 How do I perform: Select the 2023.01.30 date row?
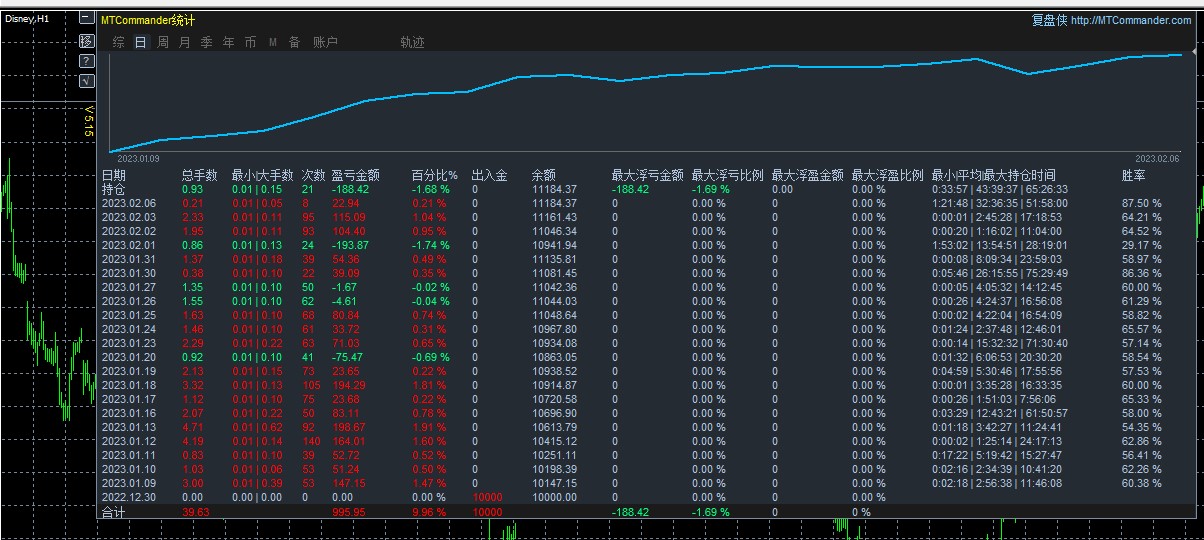[129, 273]
